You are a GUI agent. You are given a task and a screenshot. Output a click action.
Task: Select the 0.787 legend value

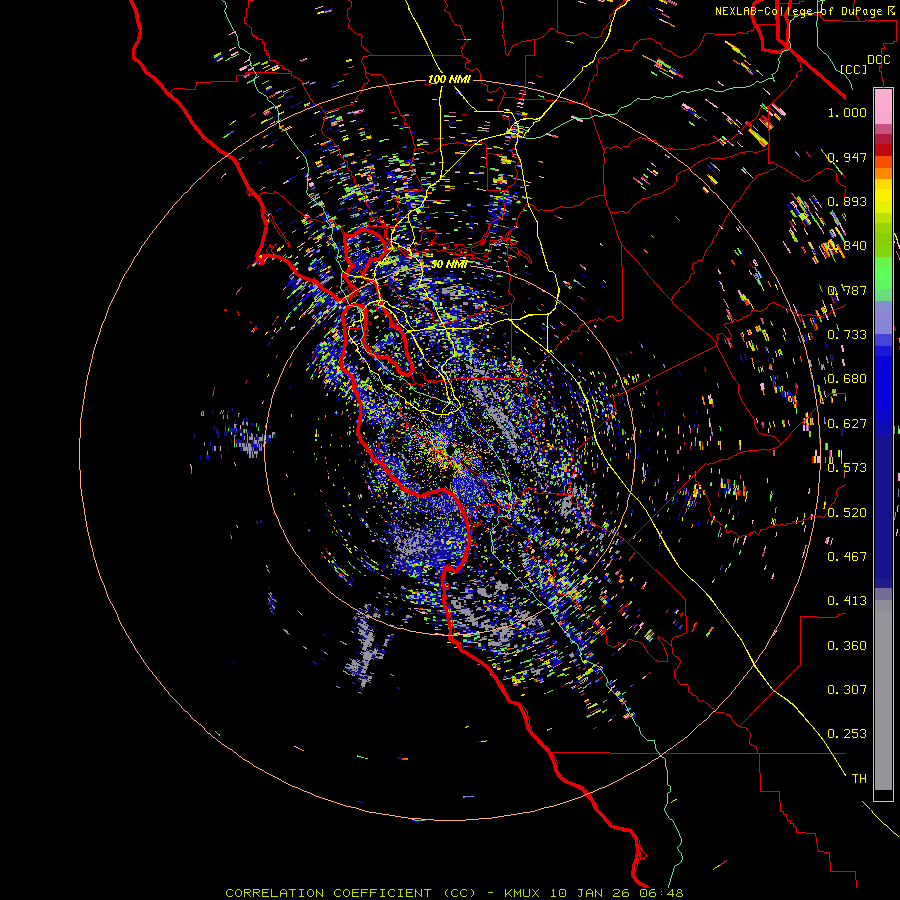click(847, 290)
